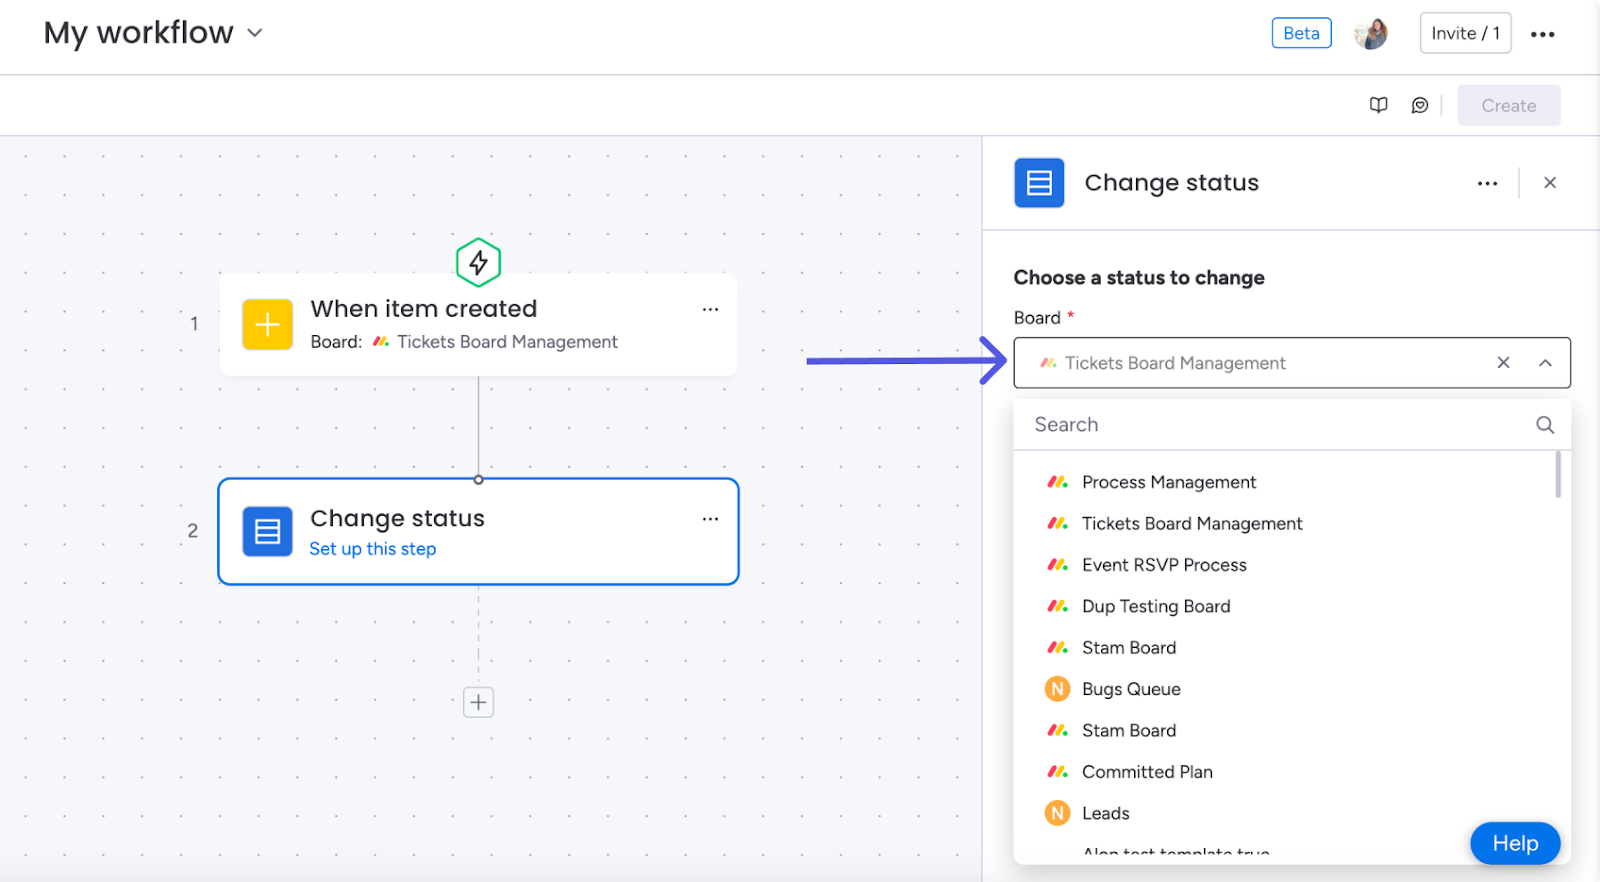Open the Board selection combo box
Viewport: 1600px width, 882px height.
(1292, 363)
